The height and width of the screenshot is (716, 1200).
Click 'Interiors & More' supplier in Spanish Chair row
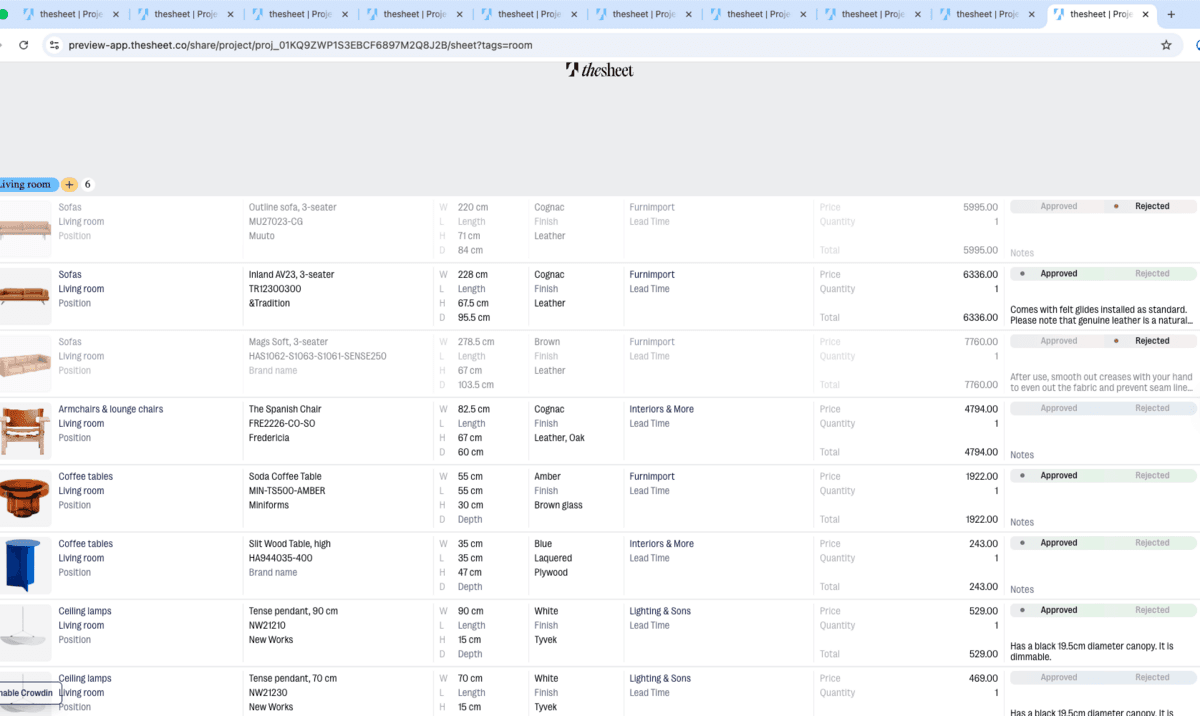point(661,409)
